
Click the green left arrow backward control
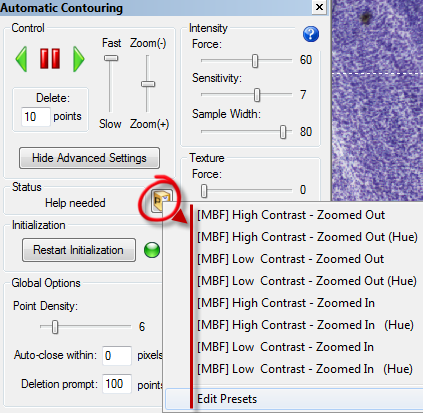click(x=21, y=59)
